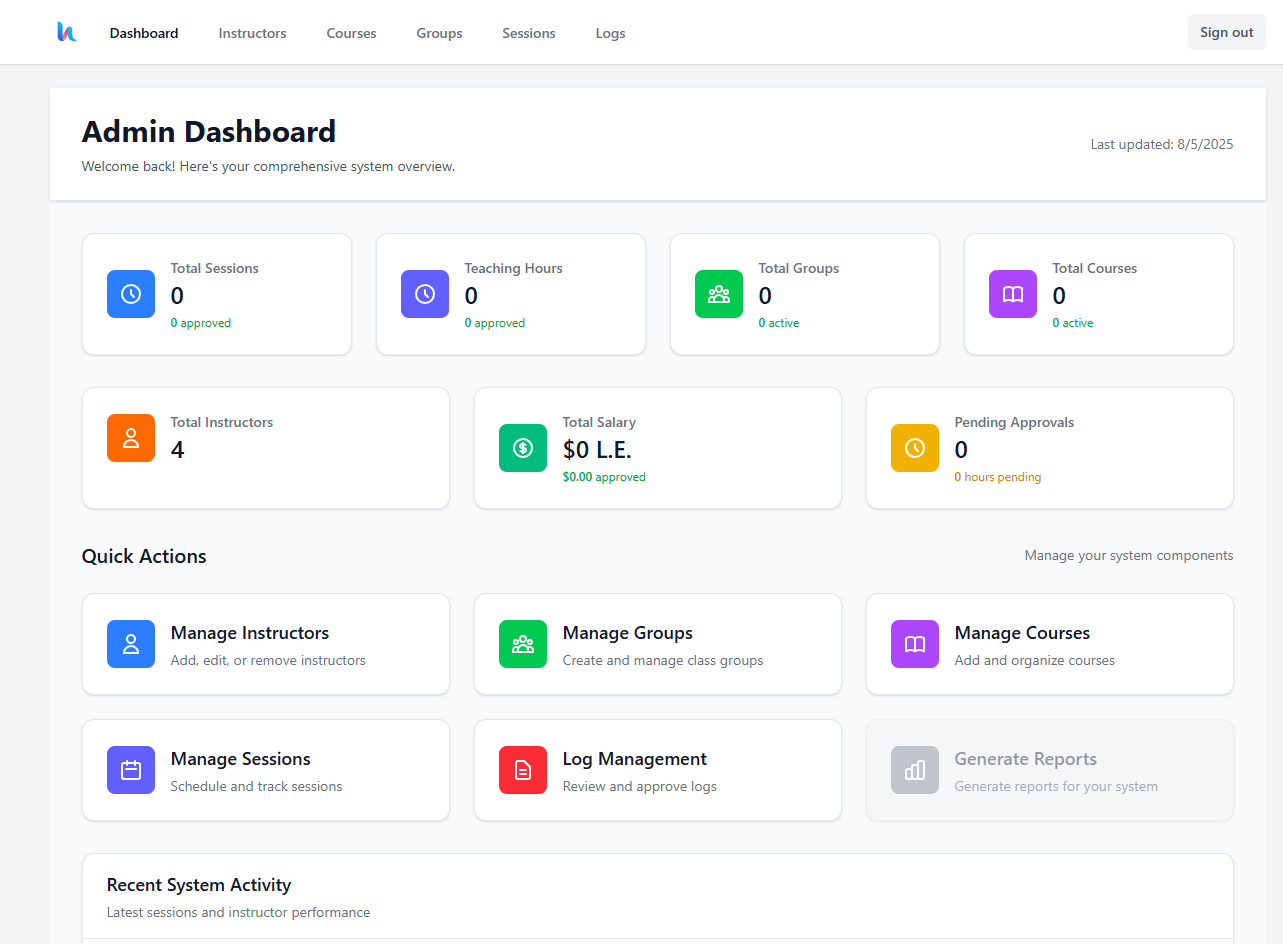Select the Teaching Hours clock icon
This screenshot has height=944, width=1283.
pos(425,294)
